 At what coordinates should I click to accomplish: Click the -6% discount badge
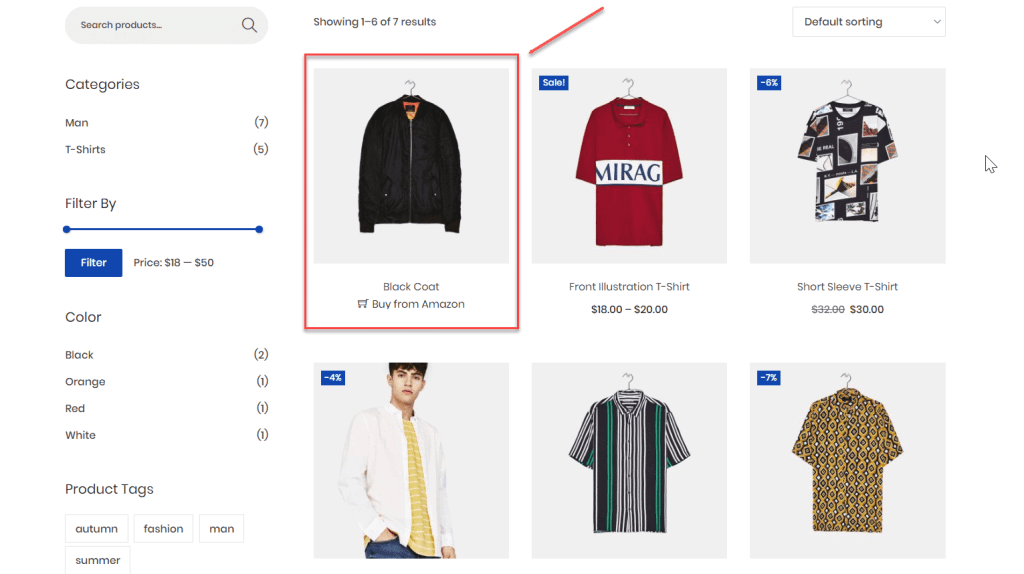point(768,83)
